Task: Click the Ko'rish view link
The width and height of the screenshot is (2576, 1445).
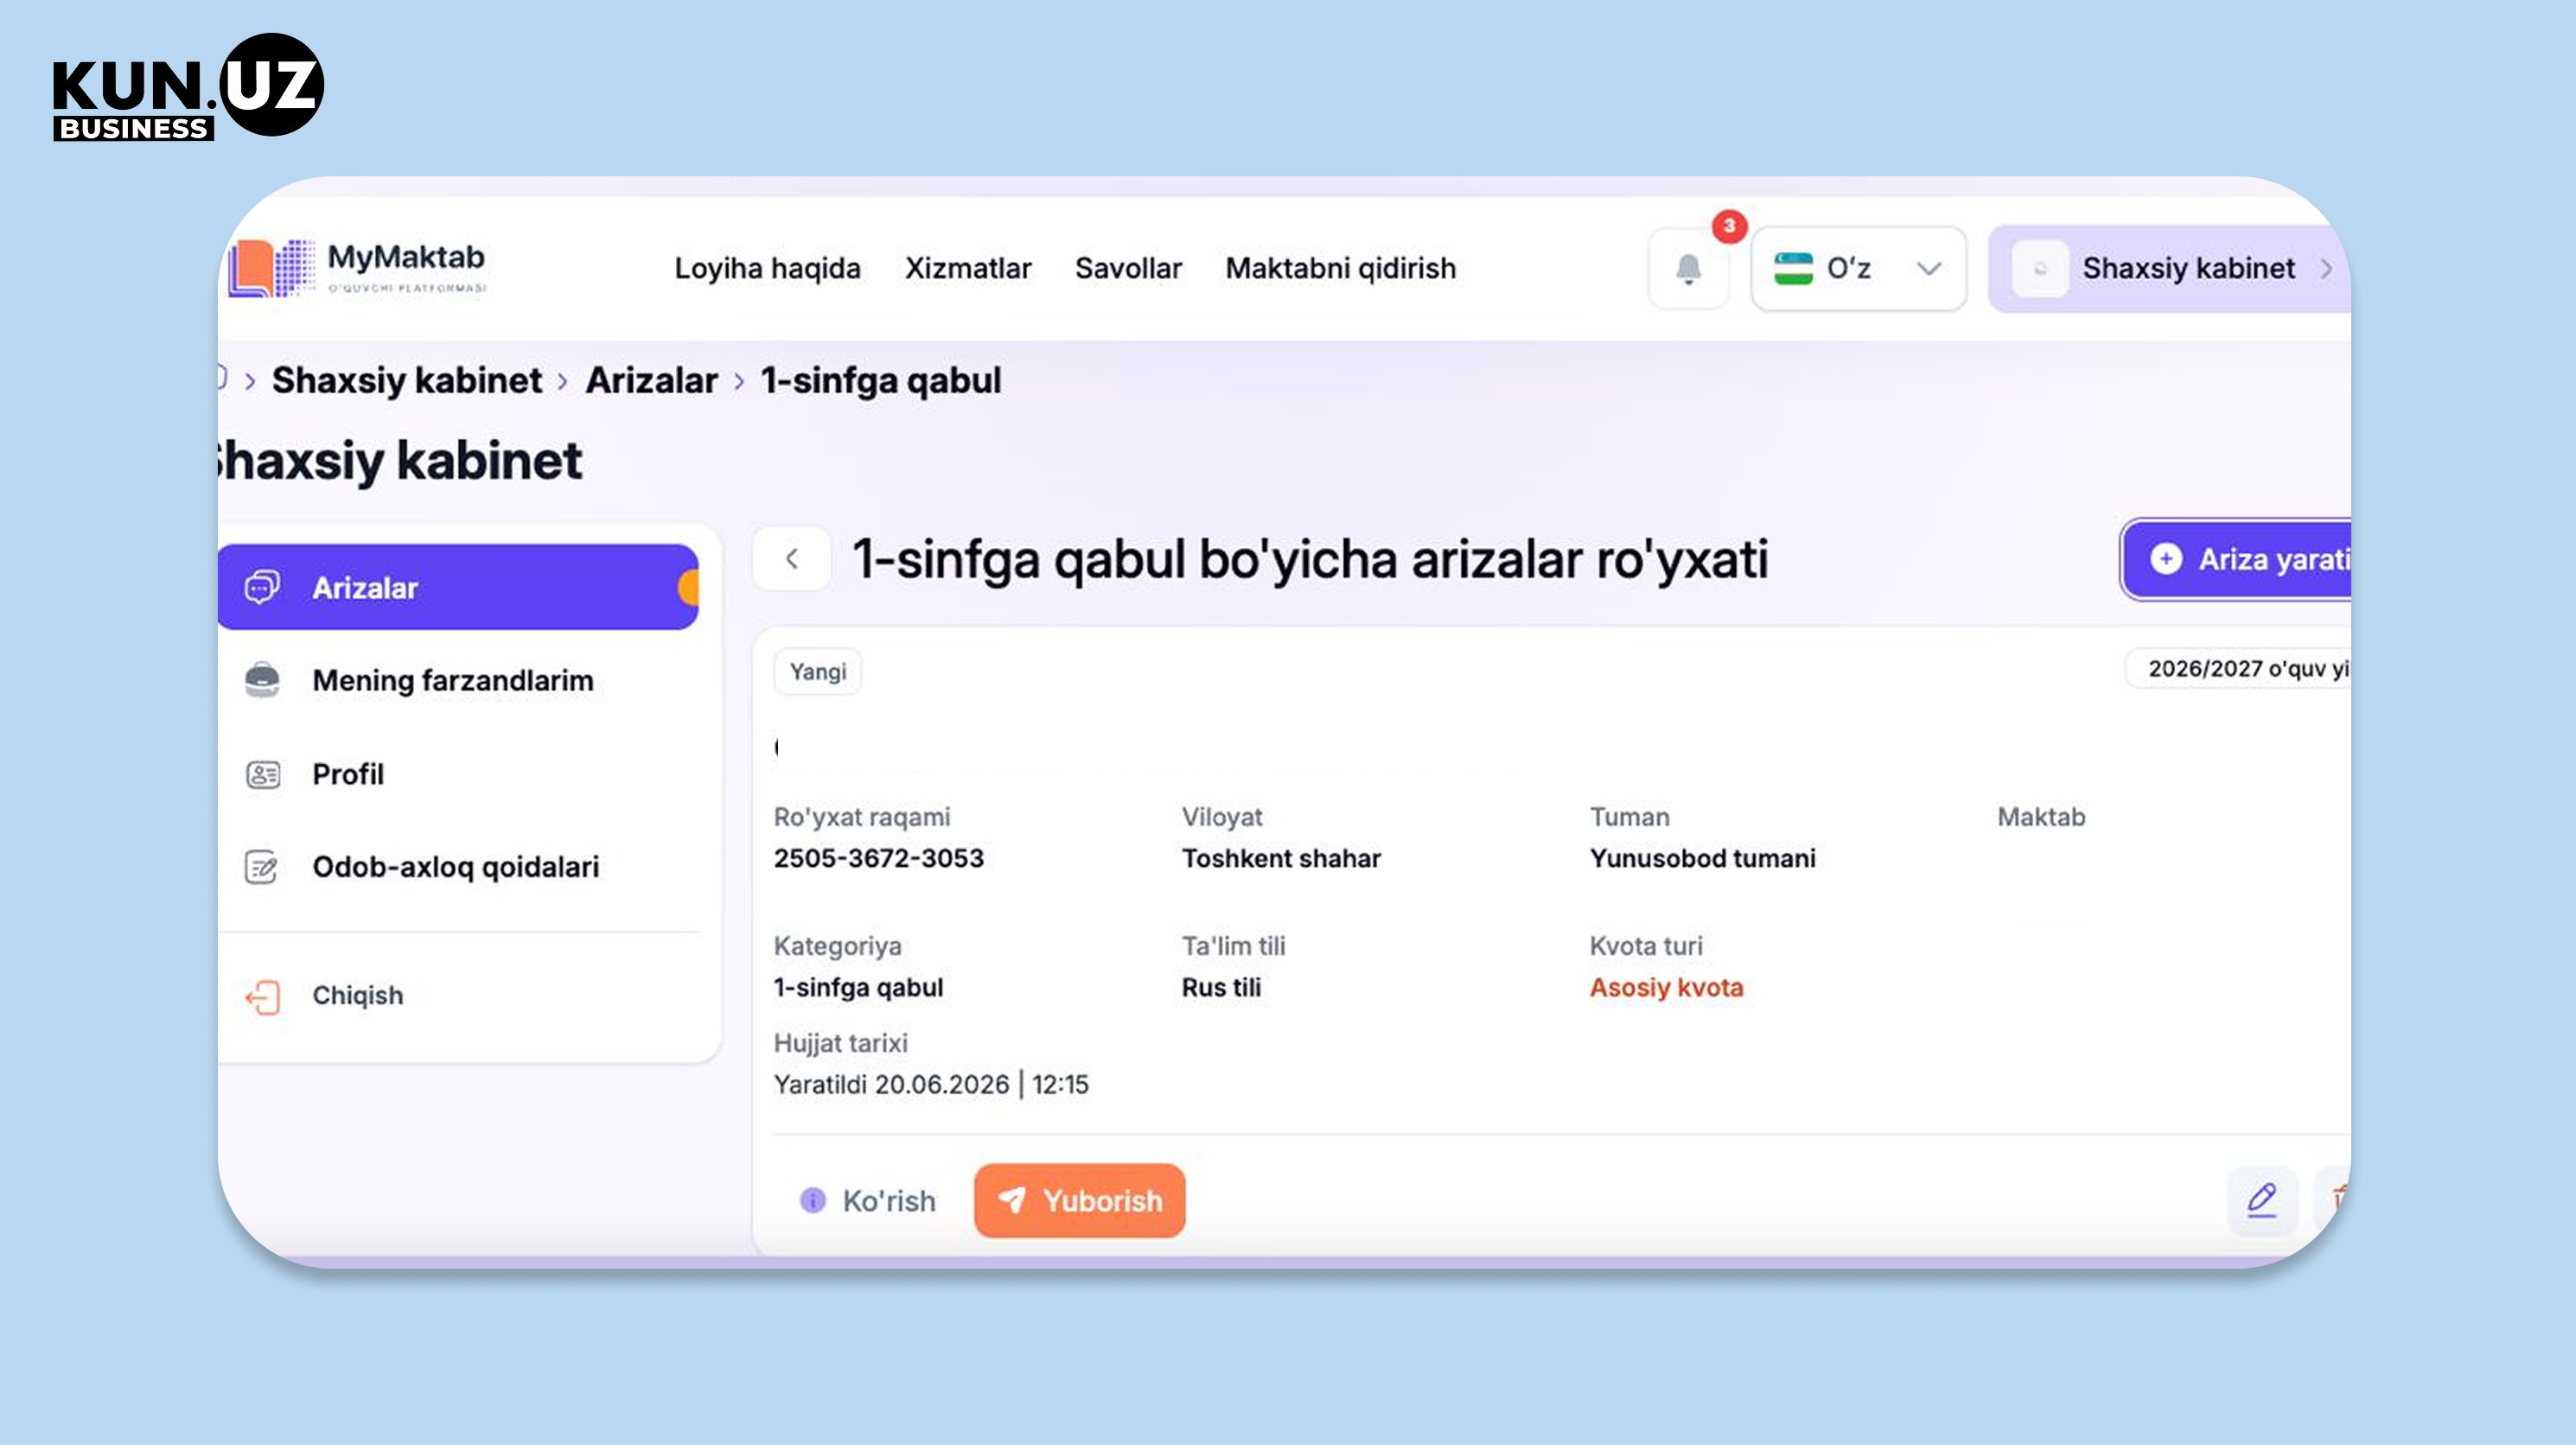Action: (868, 1200)
